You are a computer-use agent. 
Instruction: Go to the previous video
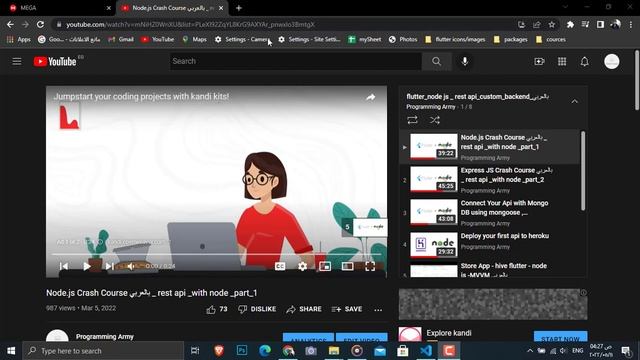[x=64, y=266]
